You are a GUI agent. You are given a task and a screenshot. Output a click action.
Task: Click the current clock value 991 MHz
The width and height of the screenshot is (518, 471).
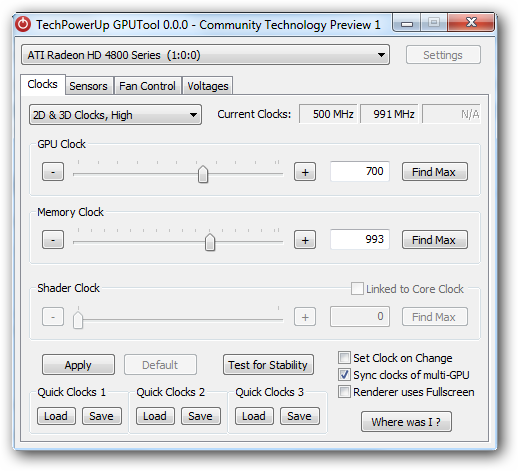[x=389, y=114]
